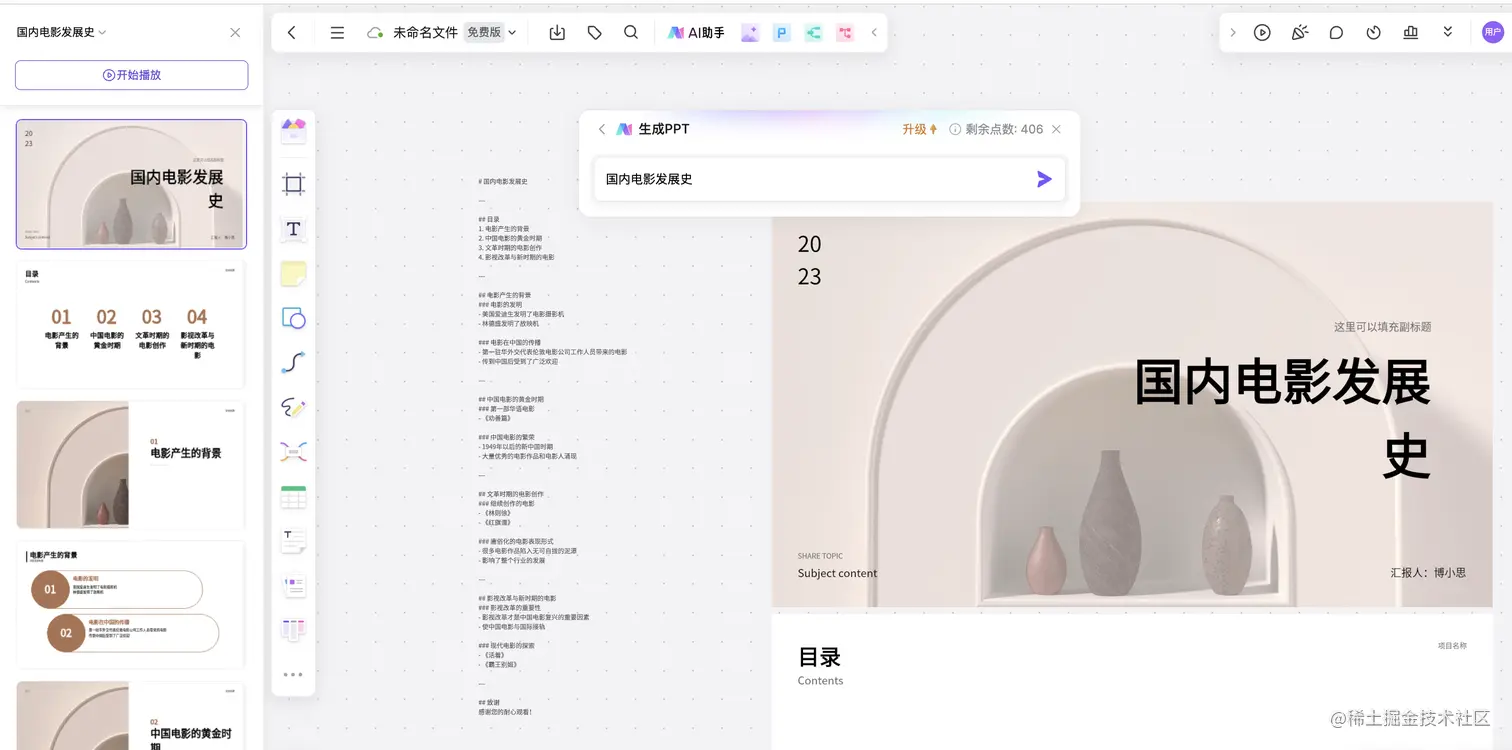Screen dimensions: 1512x750
Task: Select the shapes tool
Action: click(x=293, y=319)
